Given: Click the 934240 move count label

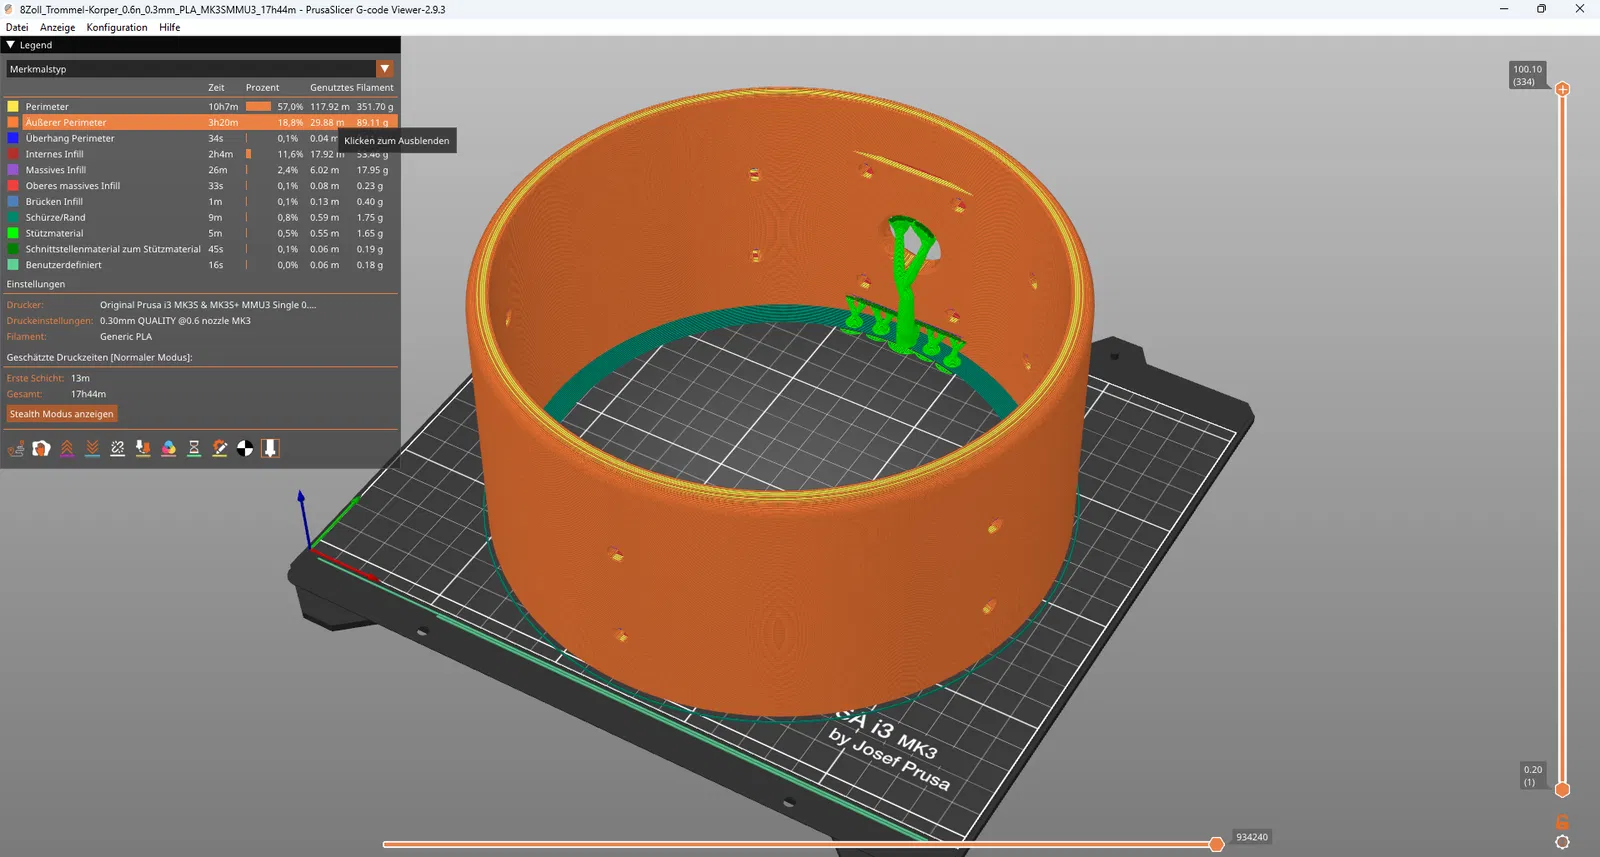Looking at the screenshot, I should coord(1252,838).
